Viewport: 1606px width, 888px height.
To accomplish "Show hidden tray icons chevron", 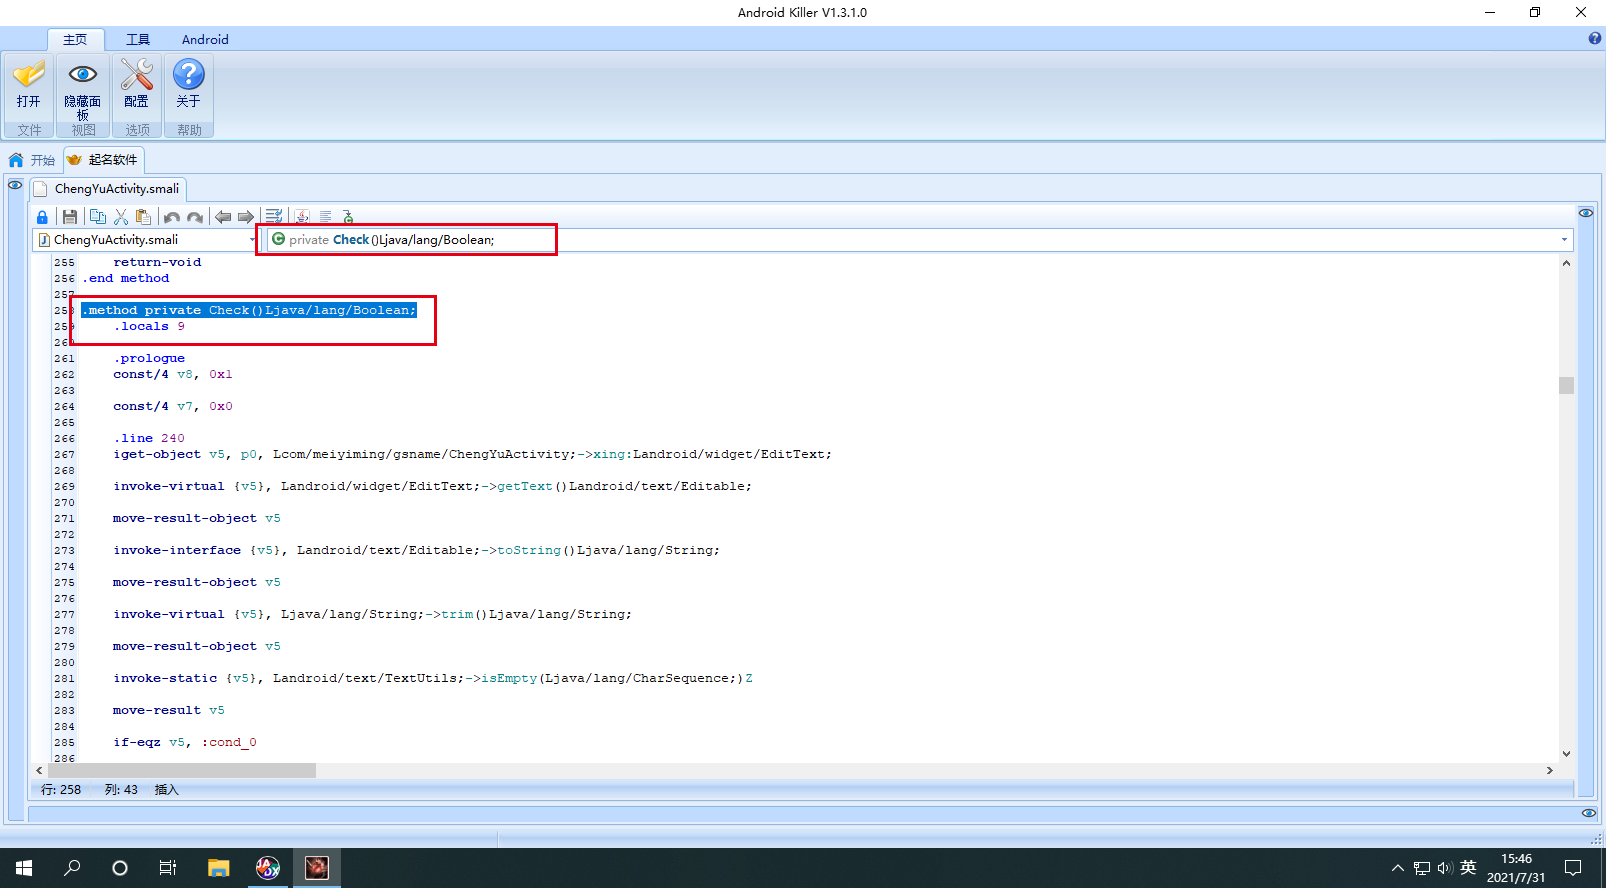I will pos(1397,868).
